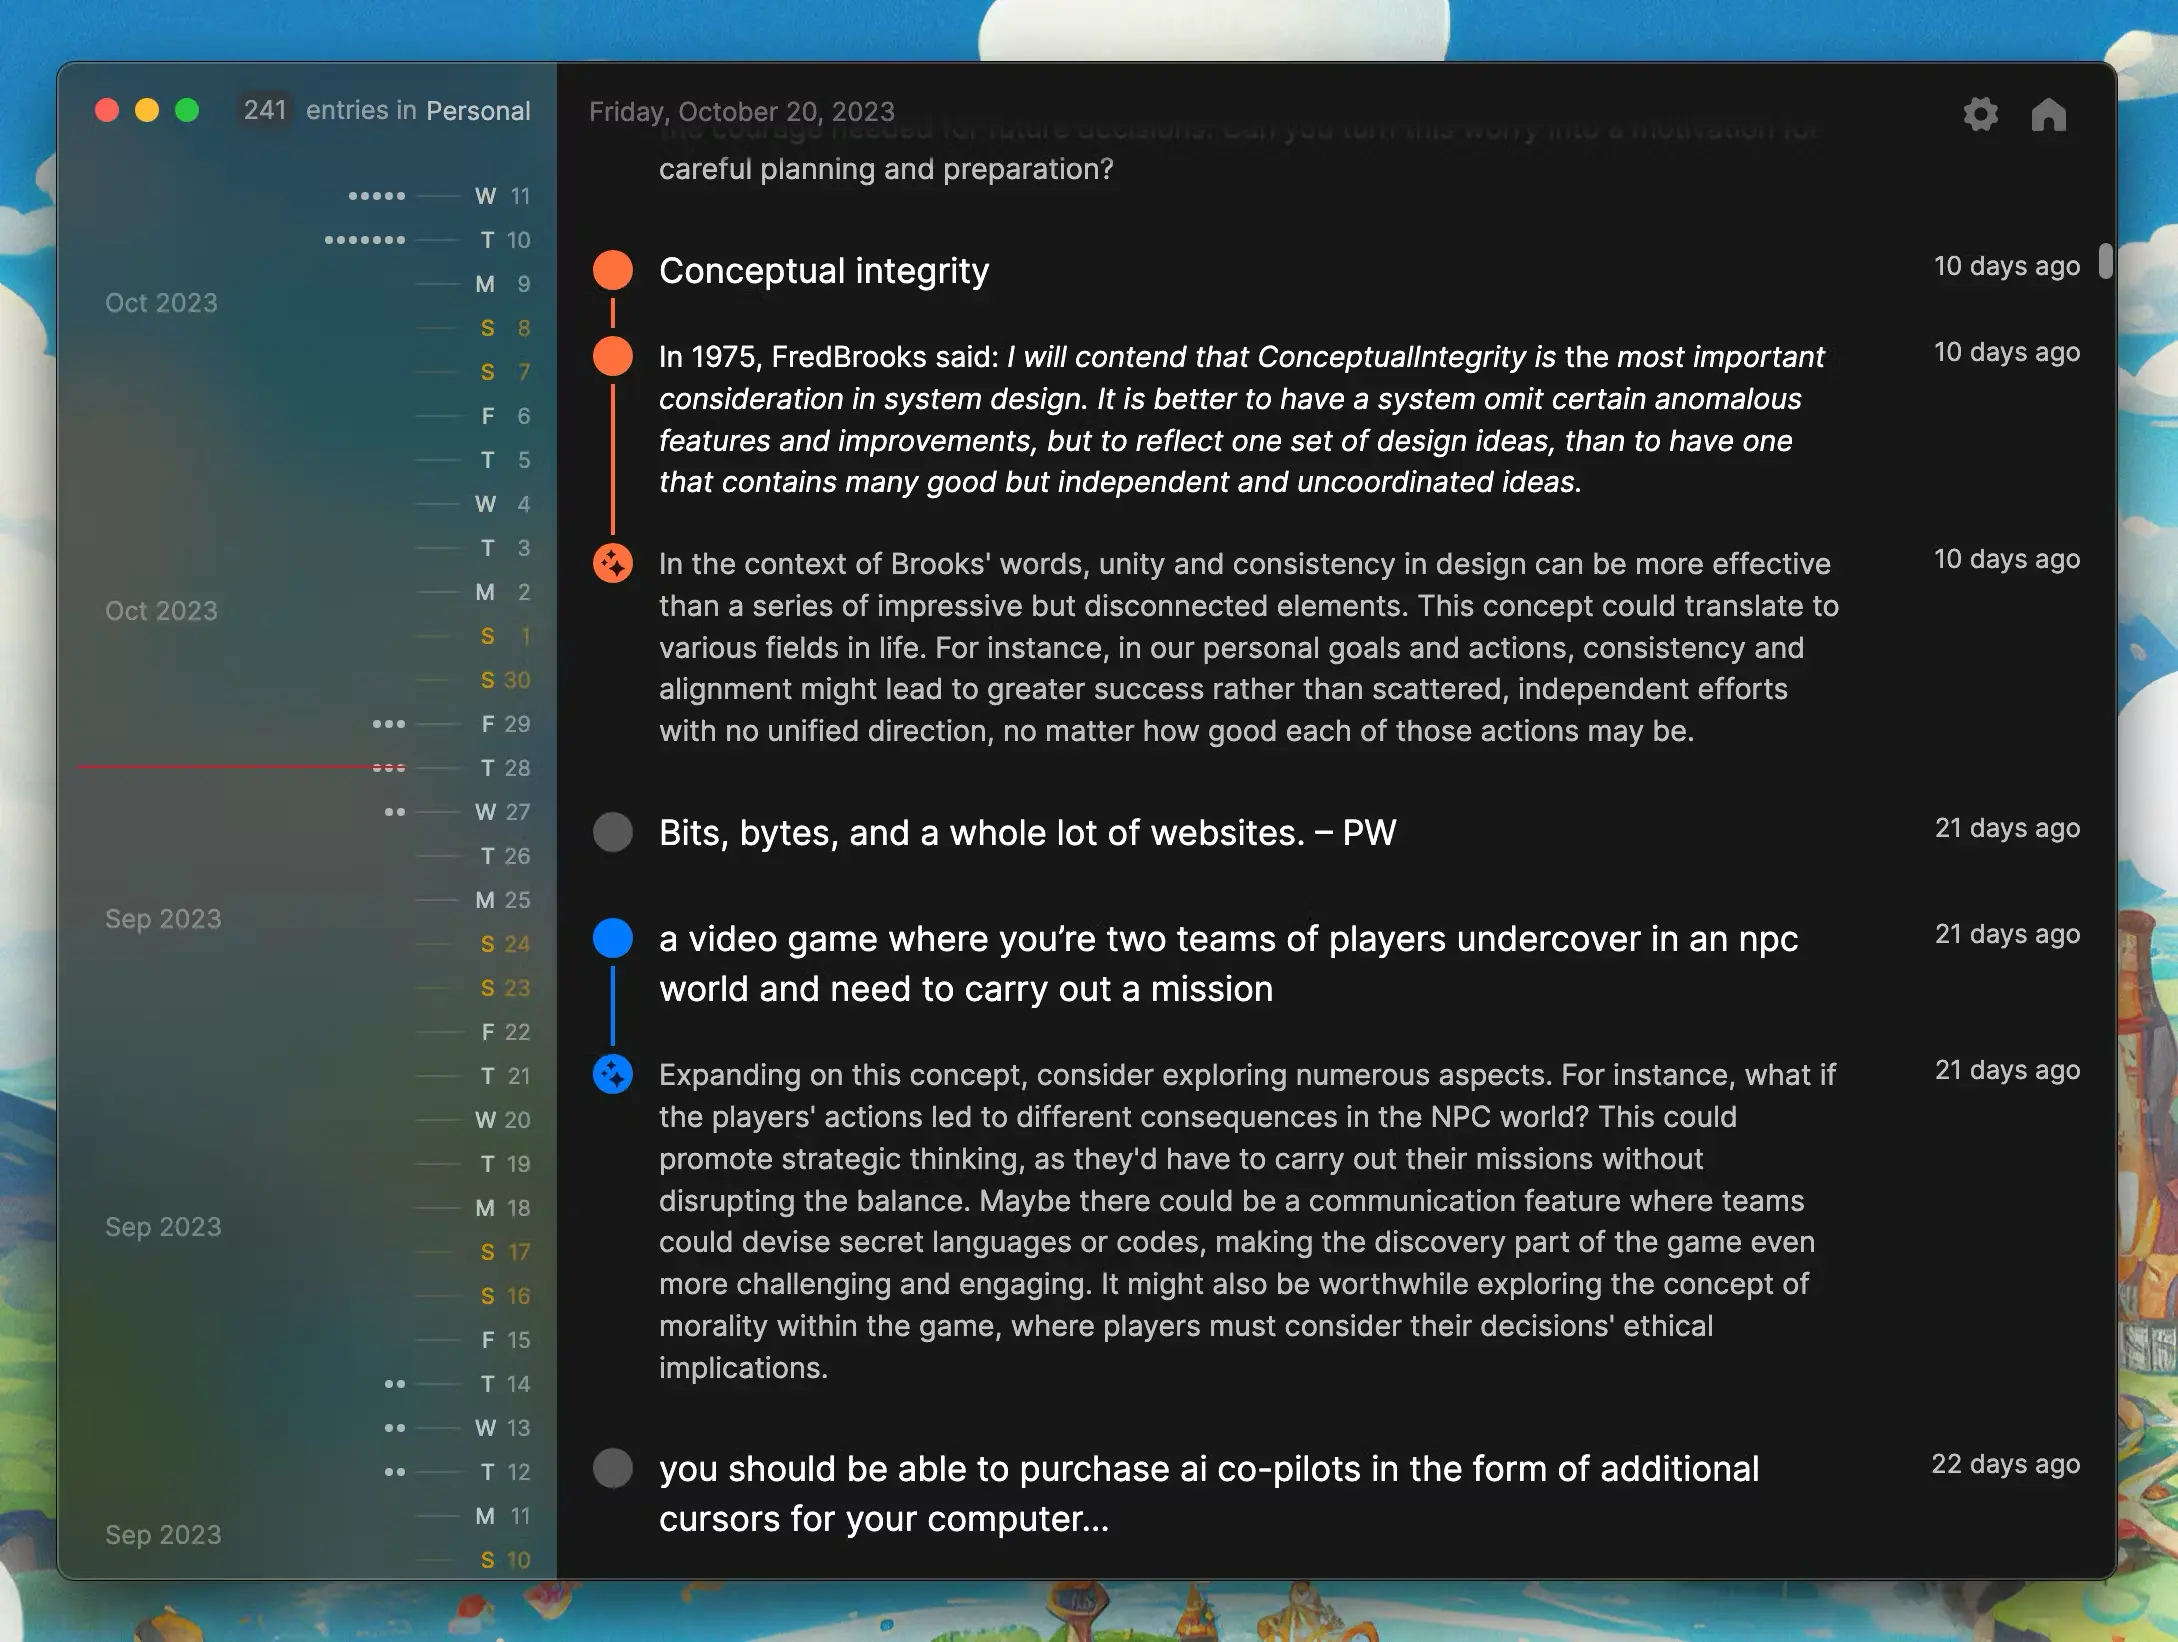Click orange dot beside Conceptual integrity
Image resolution: width=2178 pixels, height=1642 pixels.
pyautogui.click(x=613, y=270)
